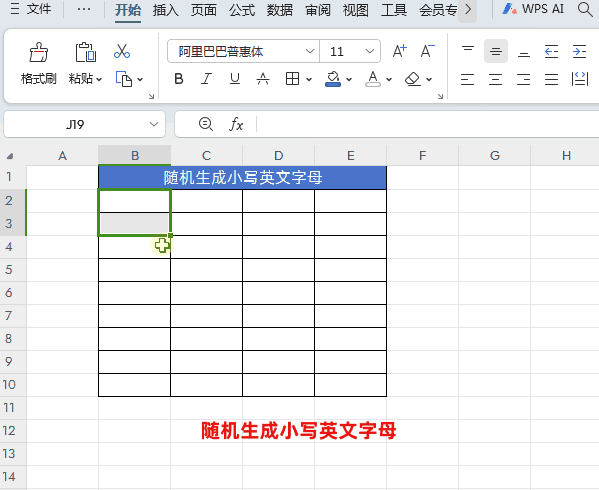Click the 粘贴 paste clipboard icon
This screenshot has width=599, height=490.
(x=85, y=52)
